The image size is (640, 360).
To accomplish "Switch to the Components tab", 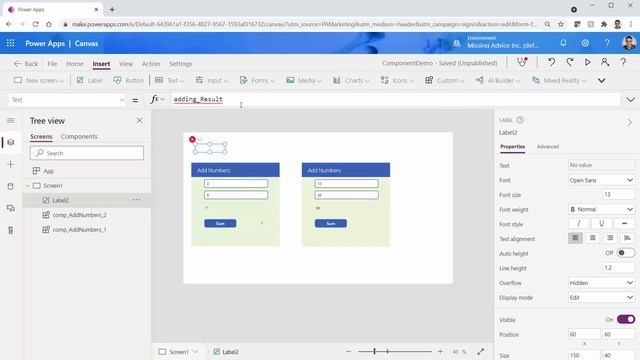I will (79, 136).
